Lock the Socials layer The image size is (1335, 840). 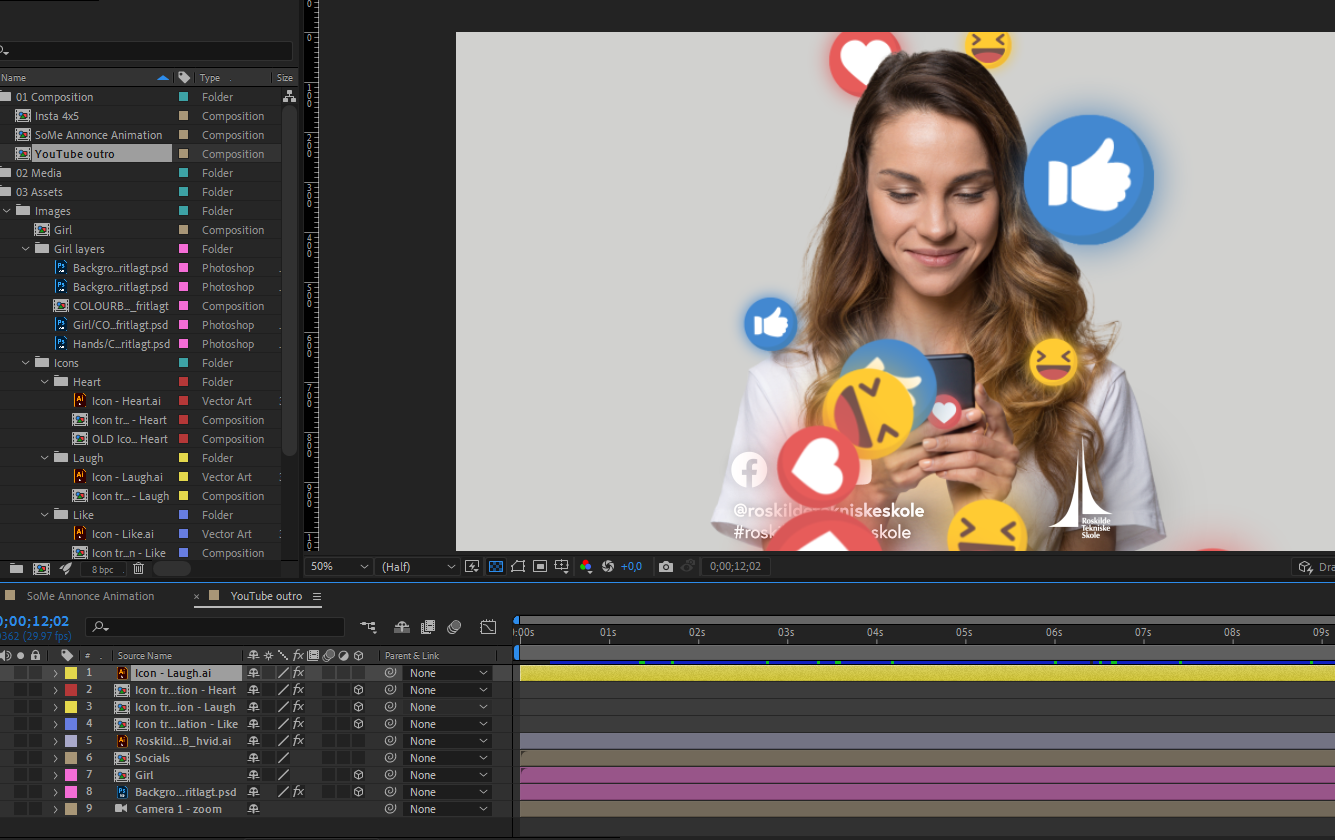point(35,758)
